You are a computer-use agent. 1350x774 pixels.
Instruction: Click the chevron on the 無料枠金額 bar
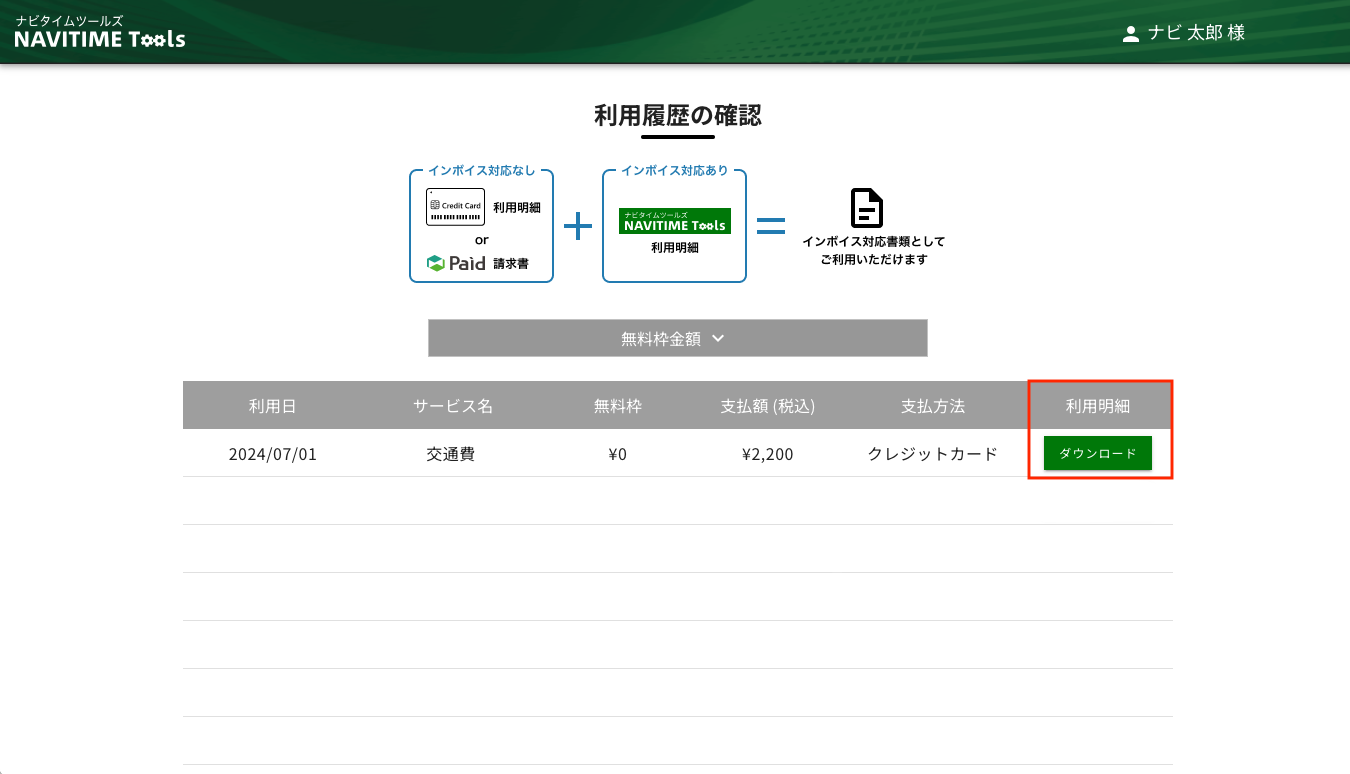tap(718, 339)
